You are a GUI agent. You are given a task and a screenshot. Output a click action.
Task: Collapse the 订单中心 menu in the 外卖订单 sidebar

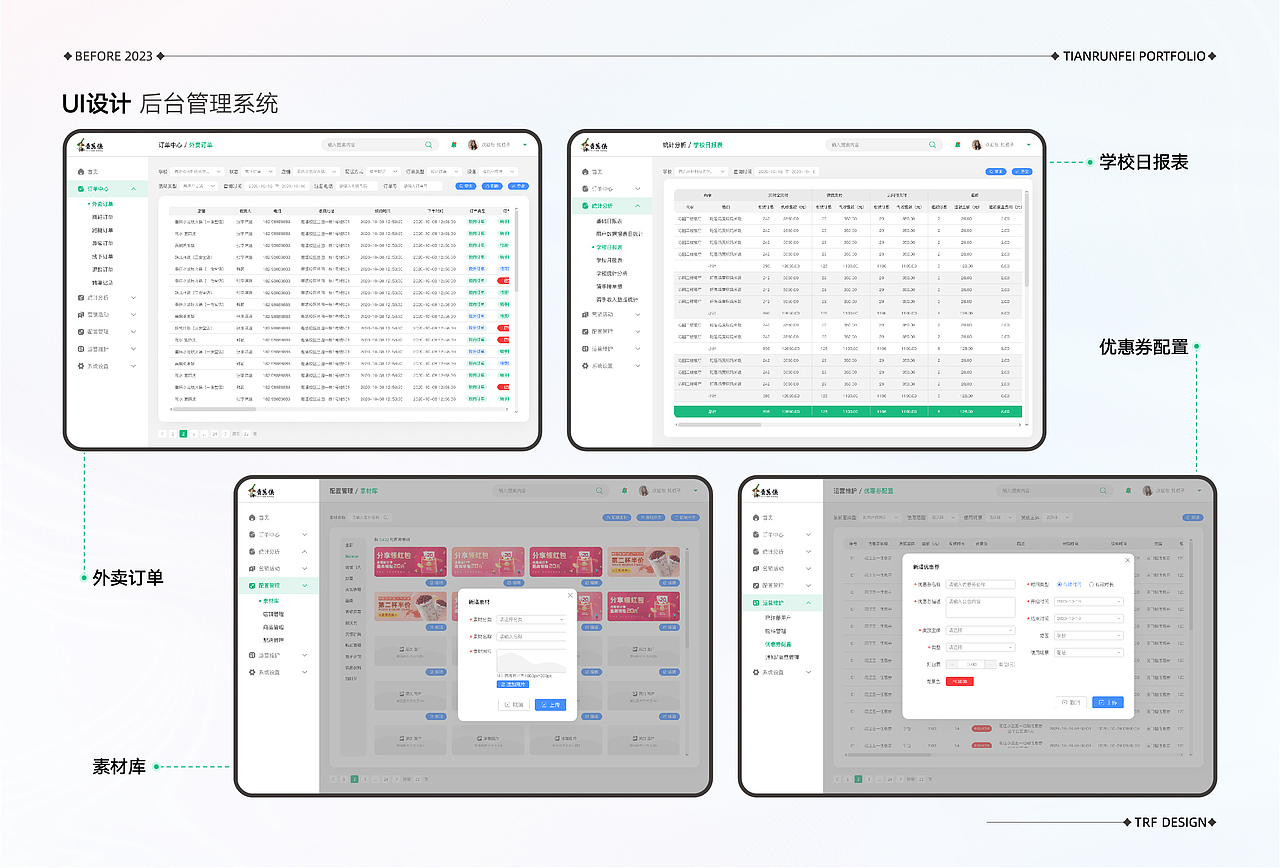133,188
